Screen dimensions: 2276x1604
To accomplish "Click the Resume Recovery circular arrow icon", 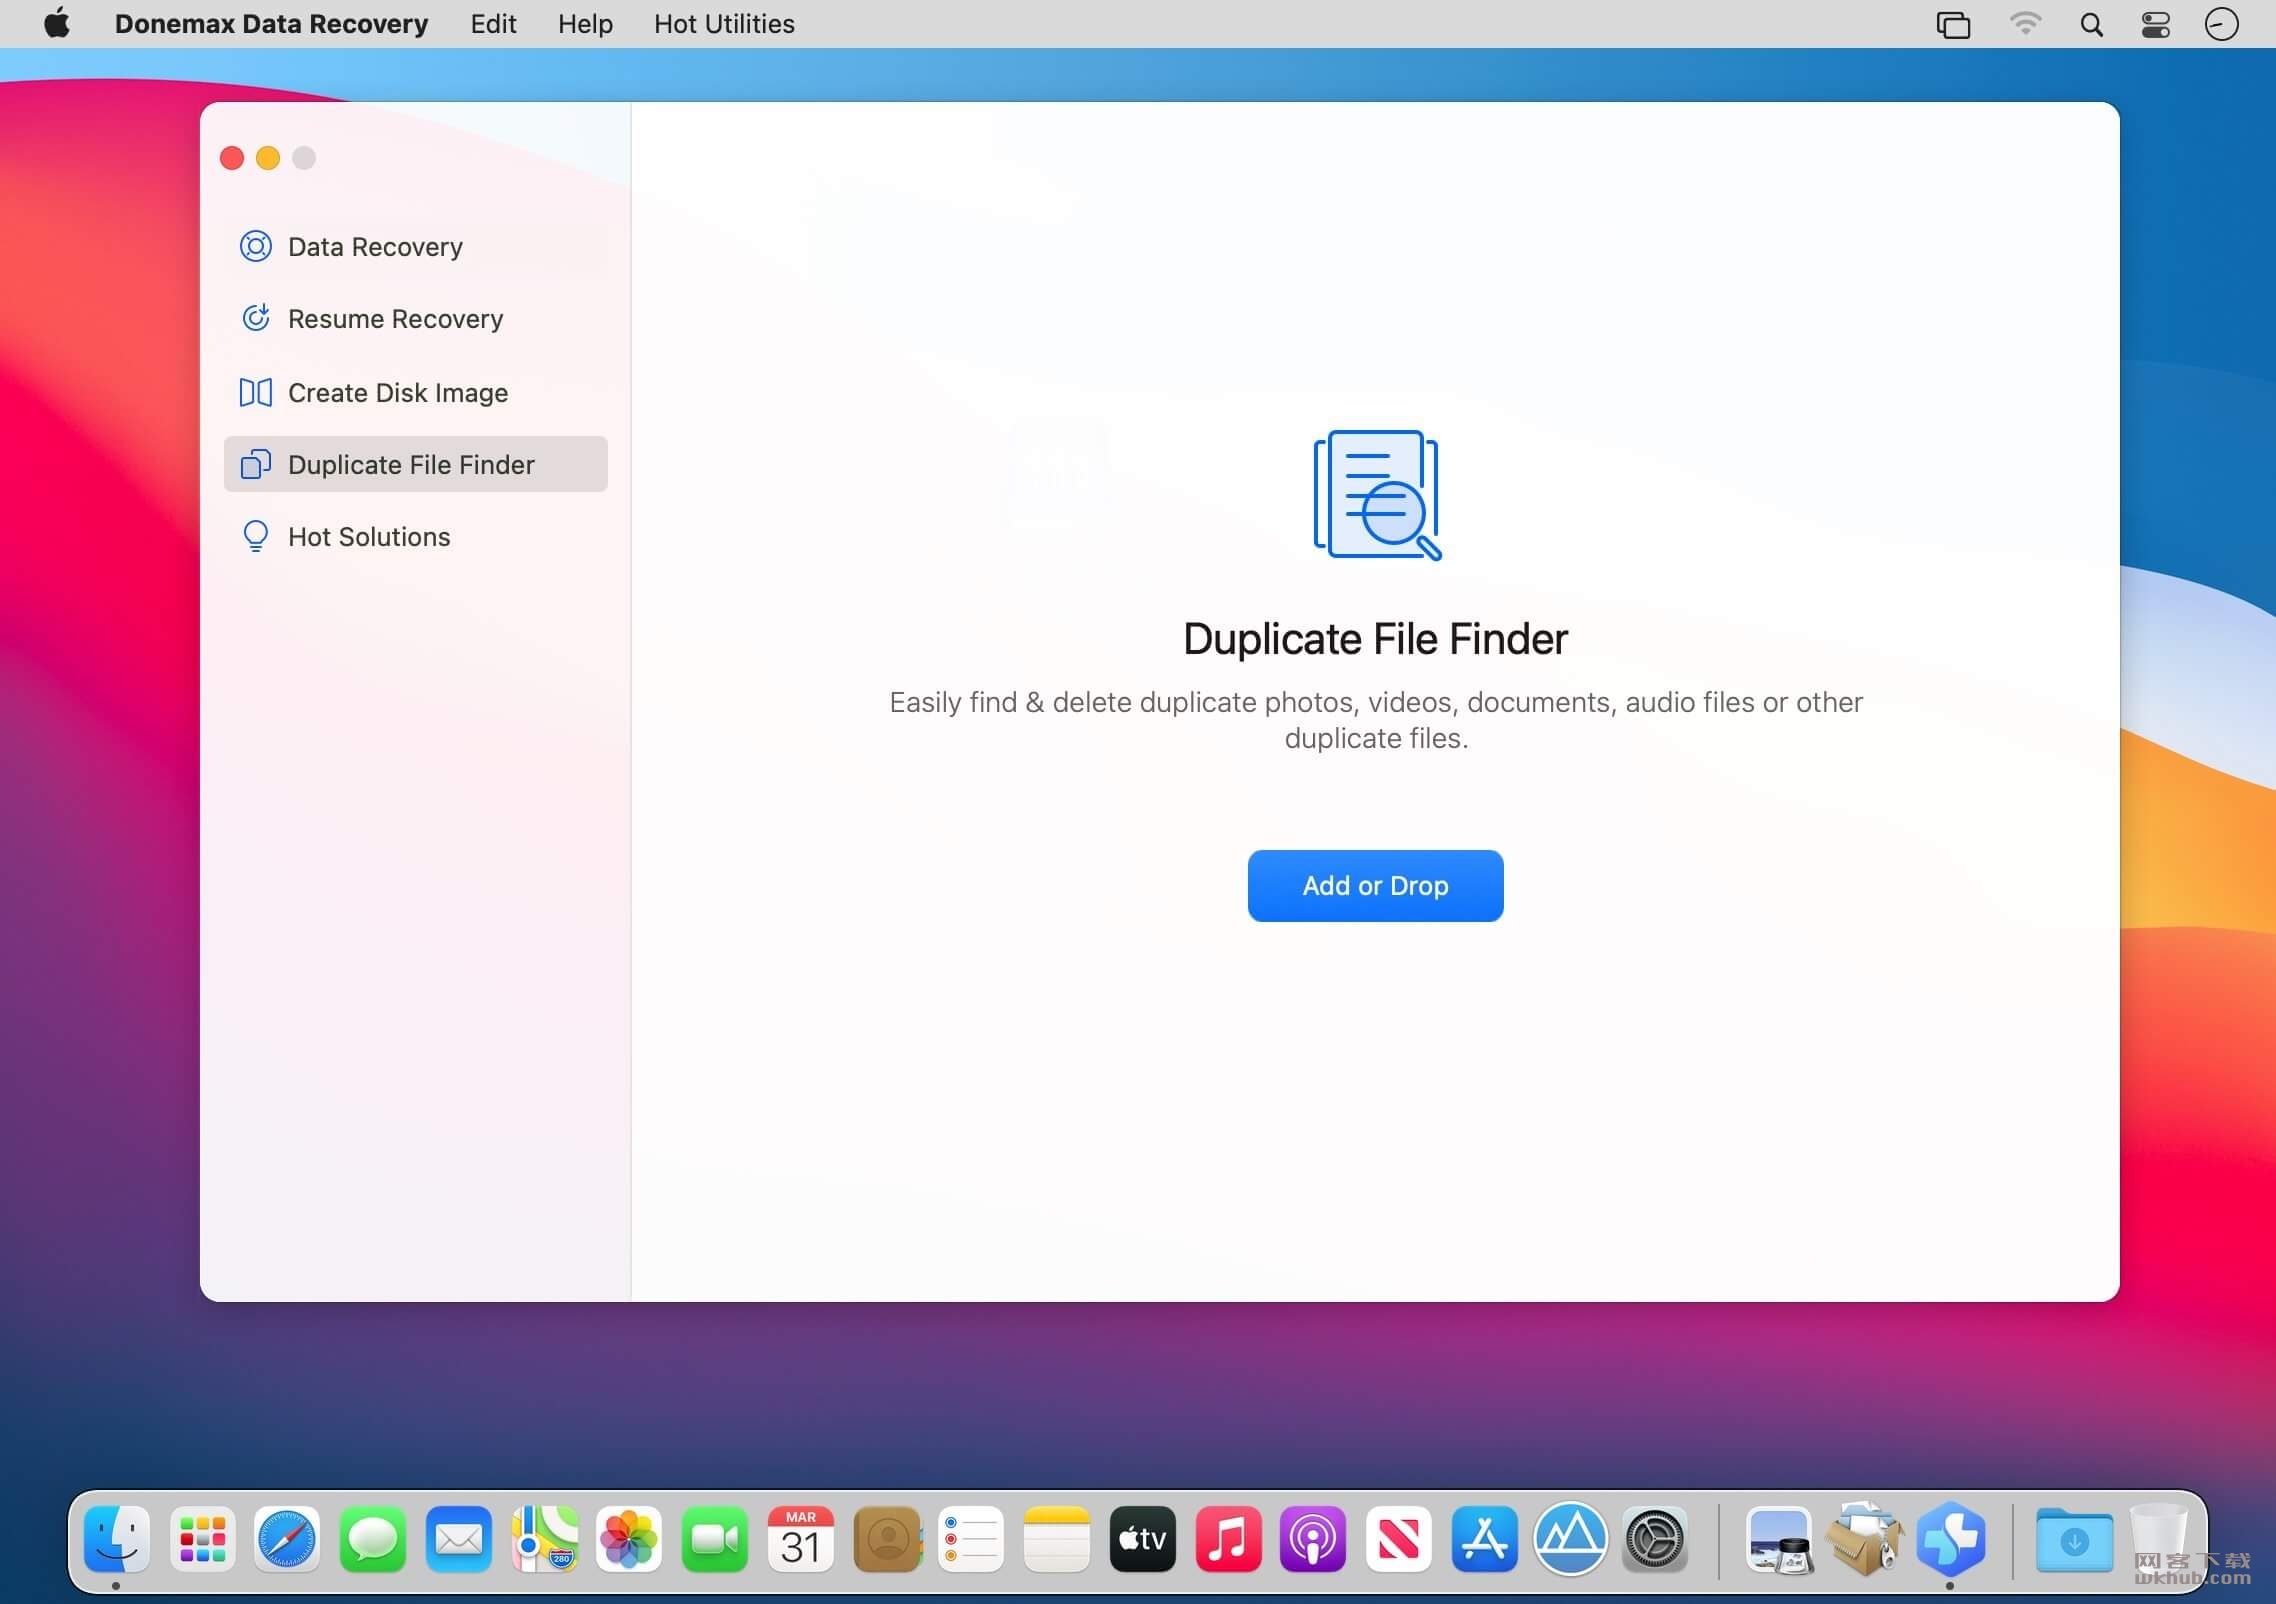I will [x=256, y=318].
